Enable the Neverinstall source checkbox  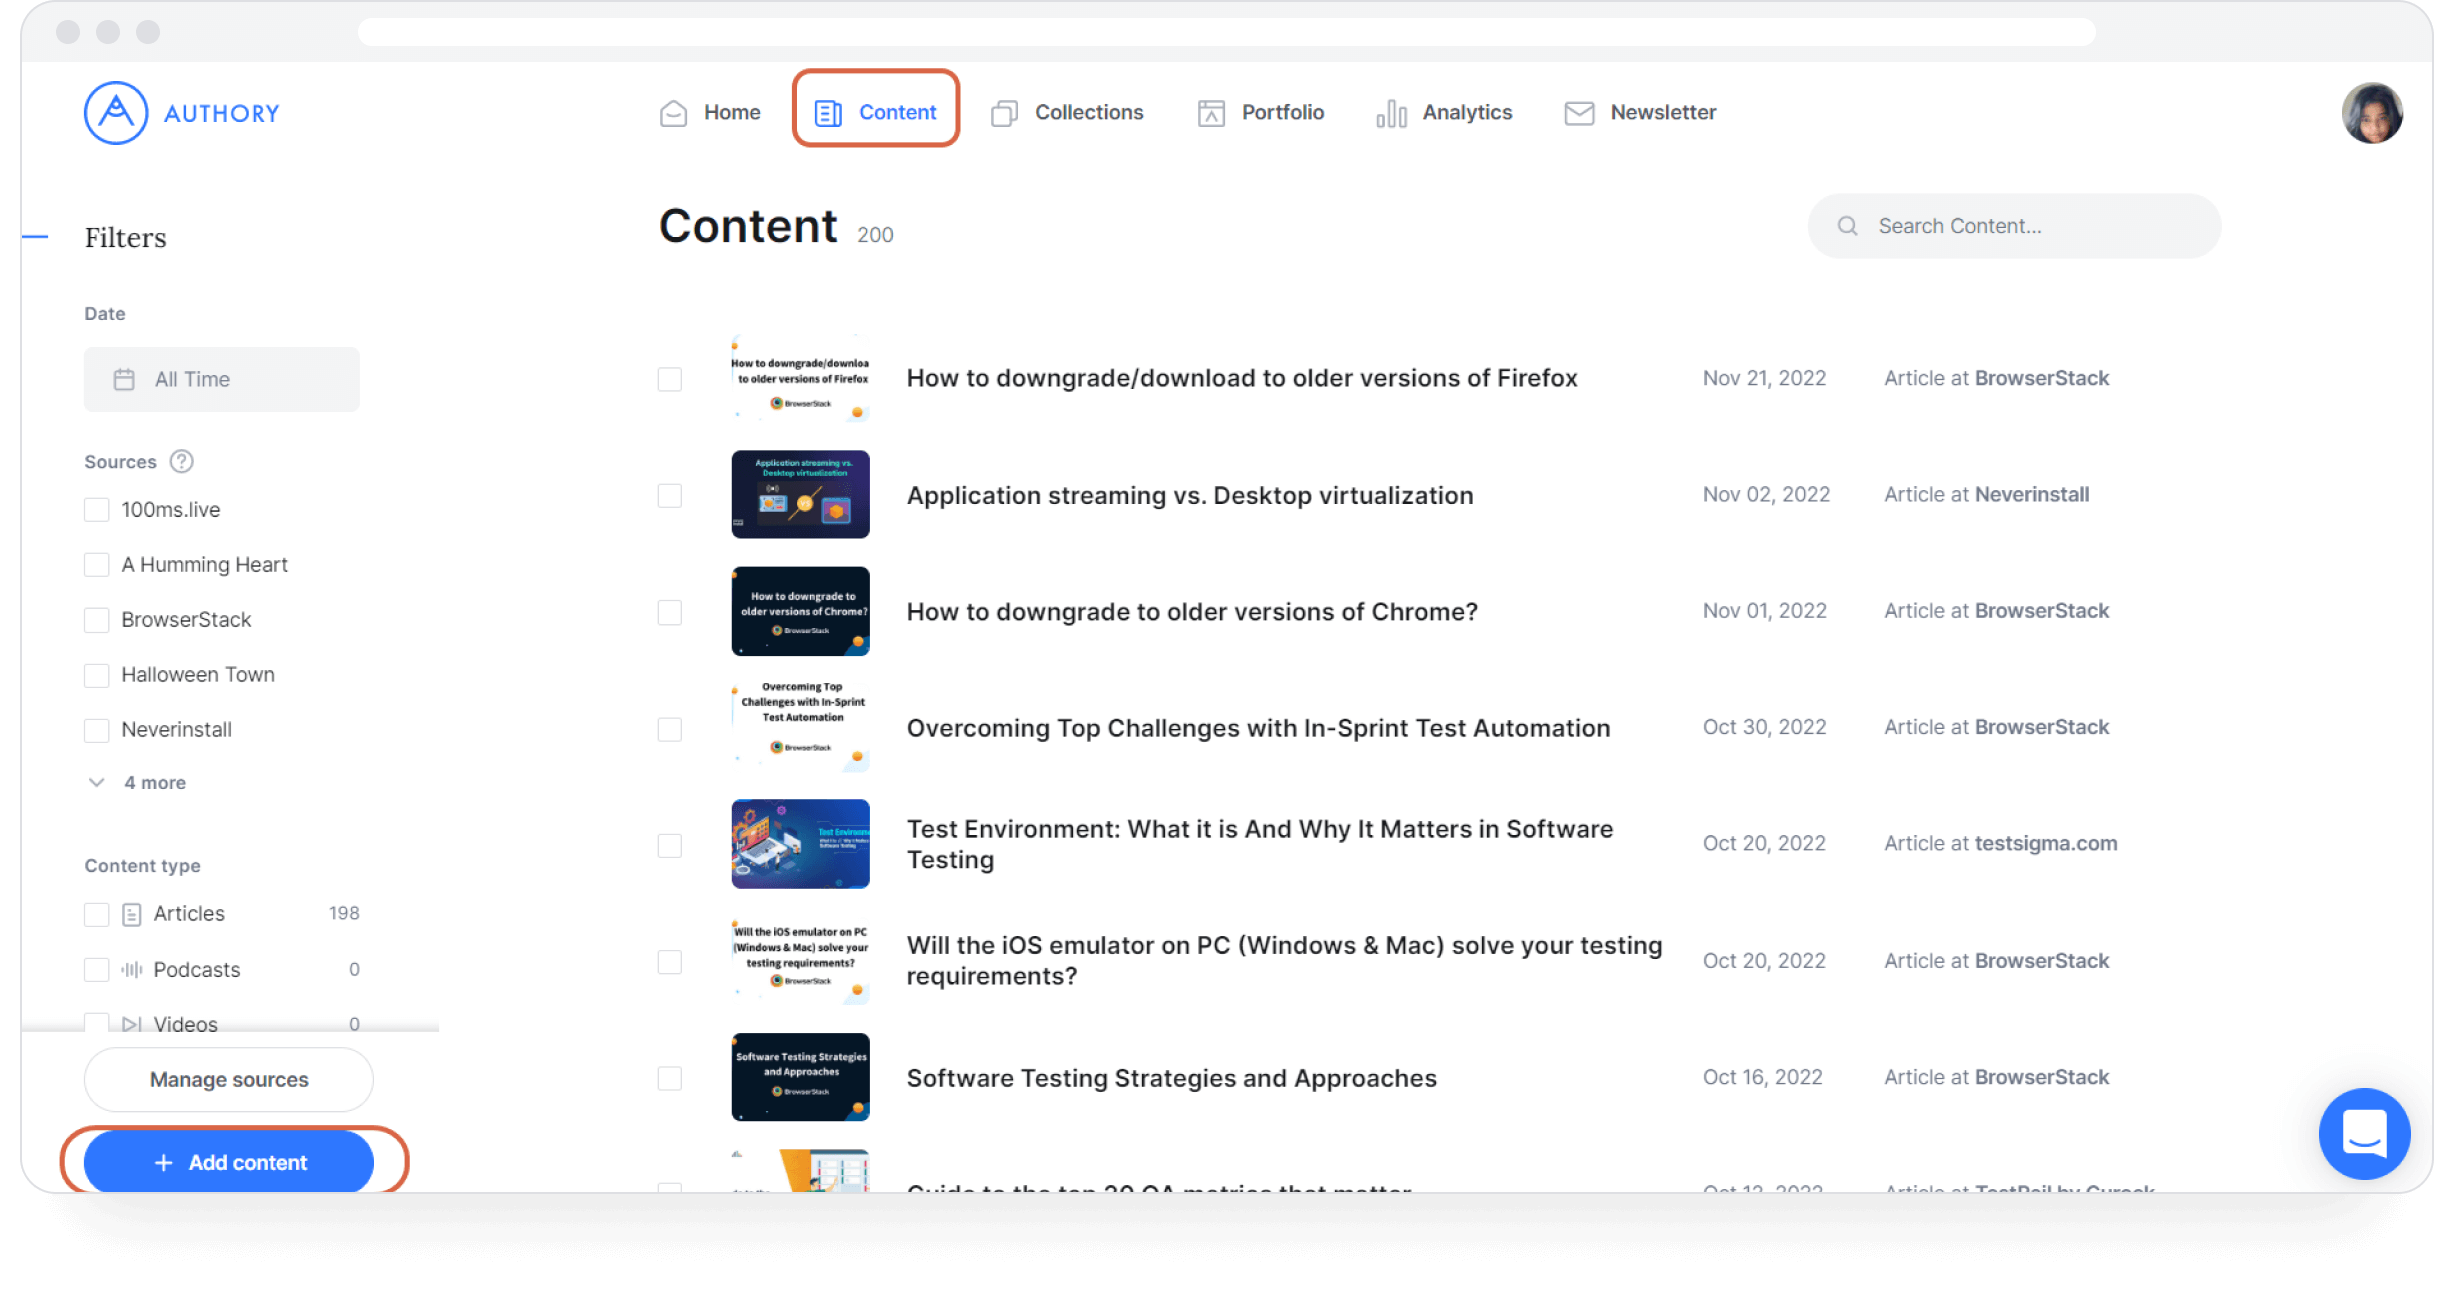pyautogui.click(x=96, y=729)
